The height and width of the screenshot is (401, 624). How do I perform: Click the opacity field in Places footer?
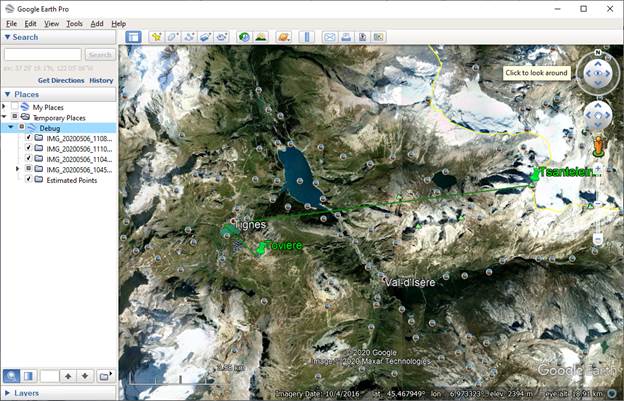(50, 376)
